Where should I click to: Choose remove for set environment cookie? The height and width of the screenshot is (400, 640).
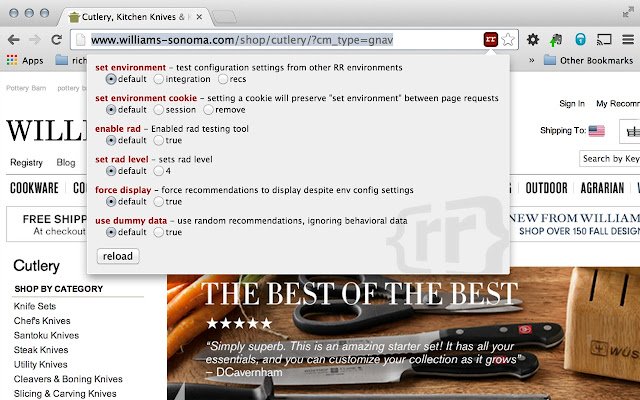(x=208, y=110)
